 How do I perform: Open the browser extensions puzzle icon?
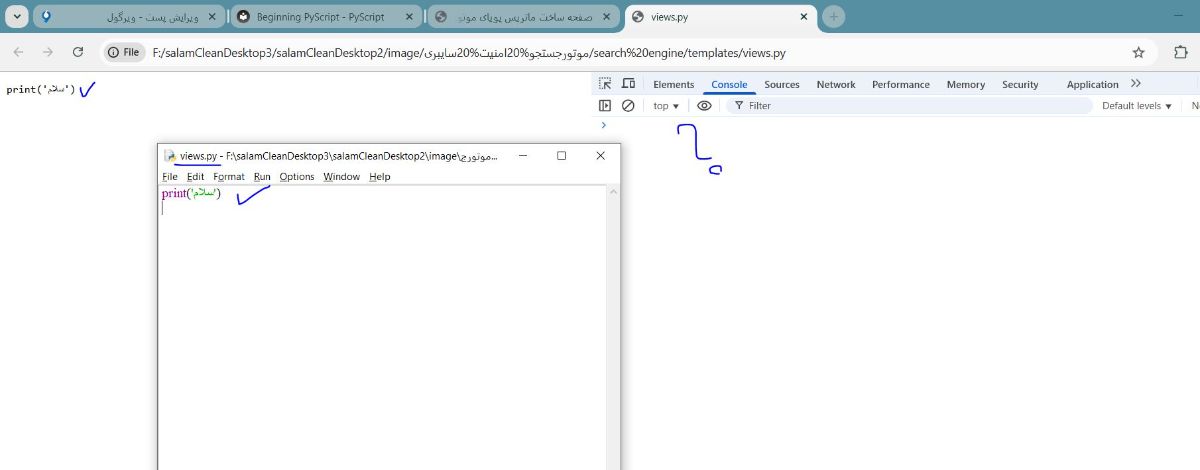(1180, 52)
